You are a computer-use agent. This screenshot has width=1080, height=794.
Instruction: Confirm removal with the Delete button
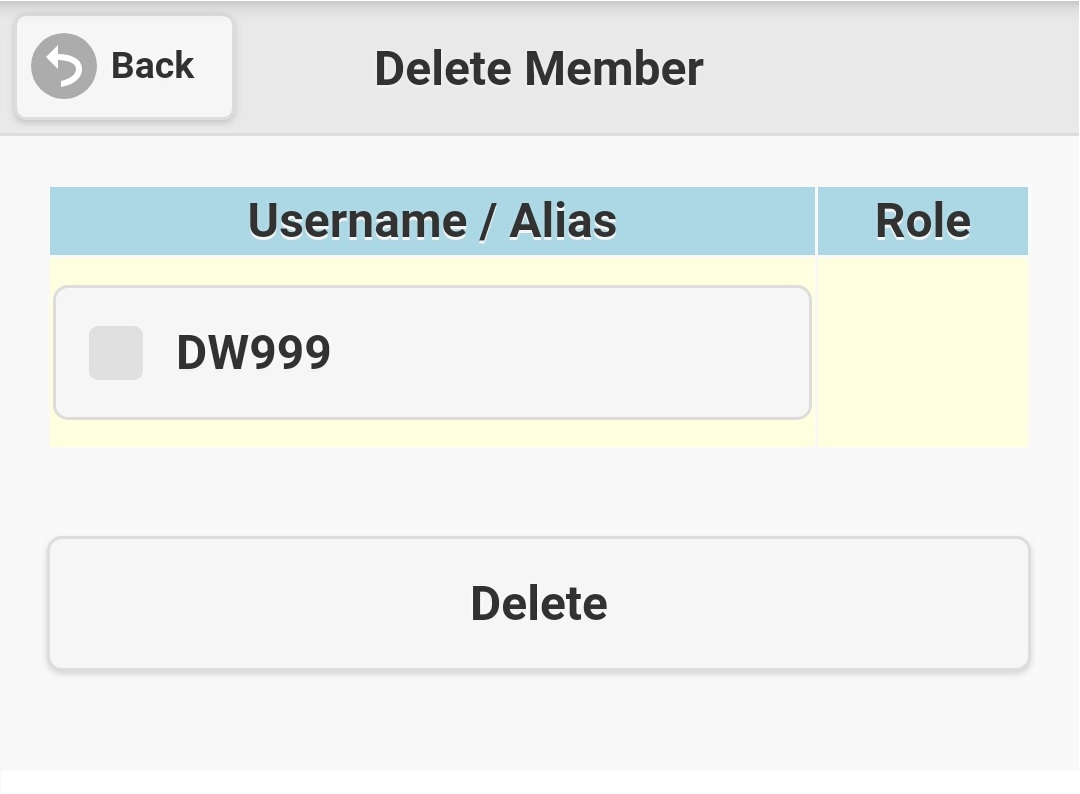pos(539,603)
